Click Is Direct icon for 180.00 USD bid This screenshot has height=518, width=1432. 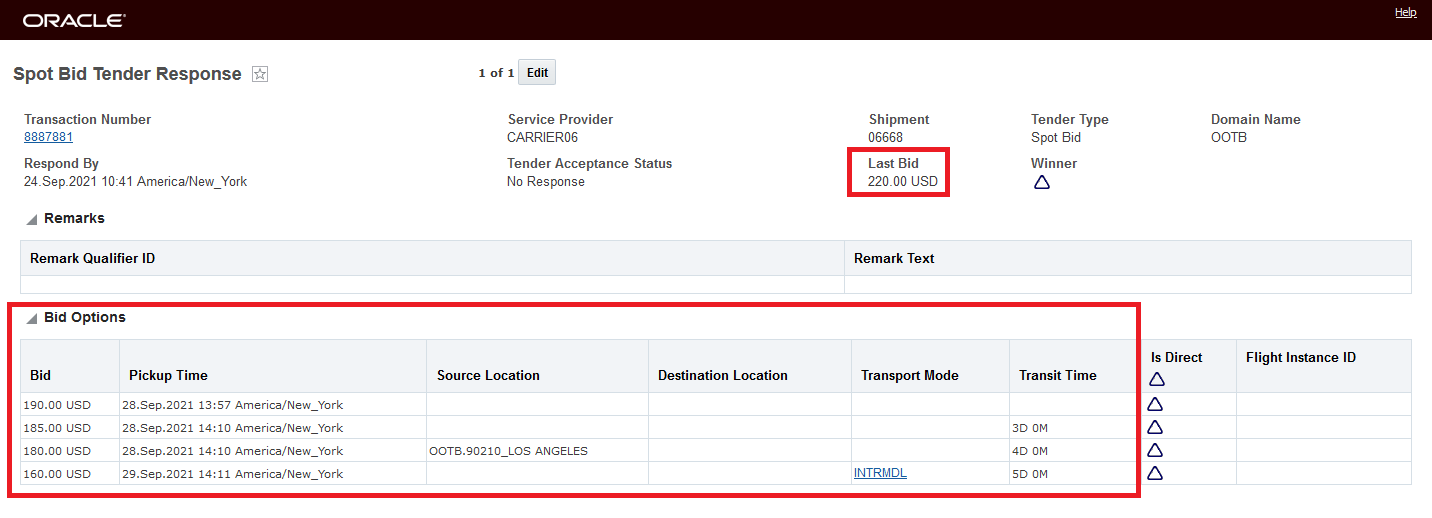coord(1155,450)
